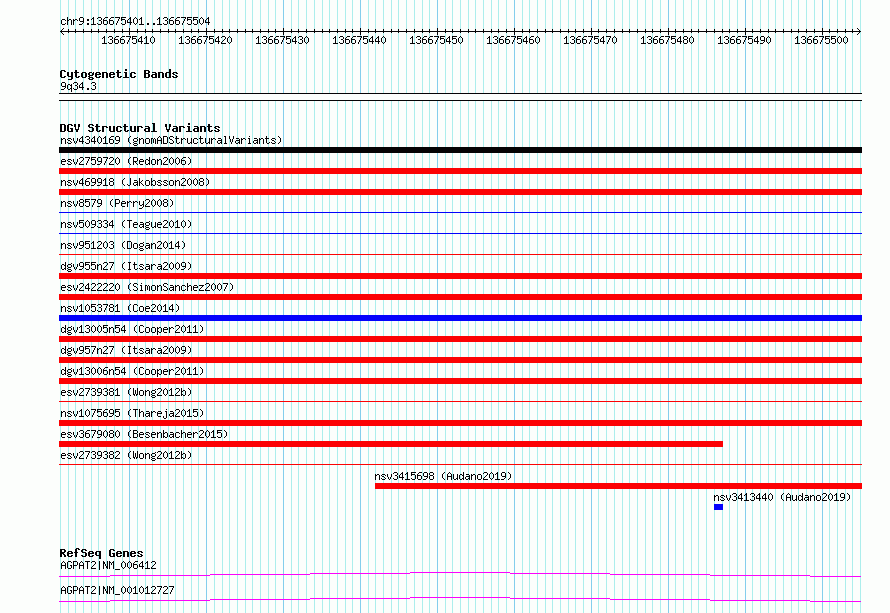Click the DGV Structural Variants track title
Screen dimensions: 890x613
140,128
